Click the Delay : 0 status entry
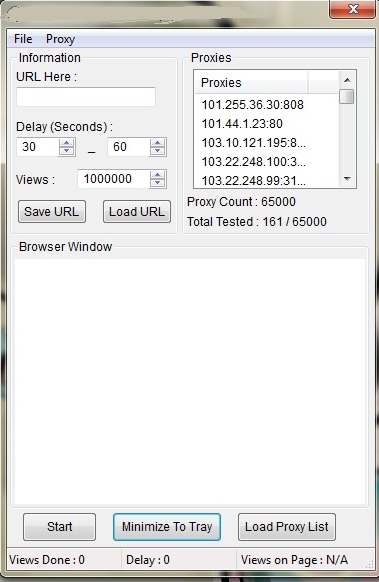 point(148,559)
